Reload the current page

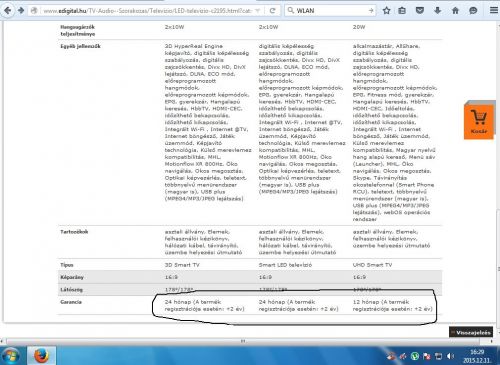272,11
